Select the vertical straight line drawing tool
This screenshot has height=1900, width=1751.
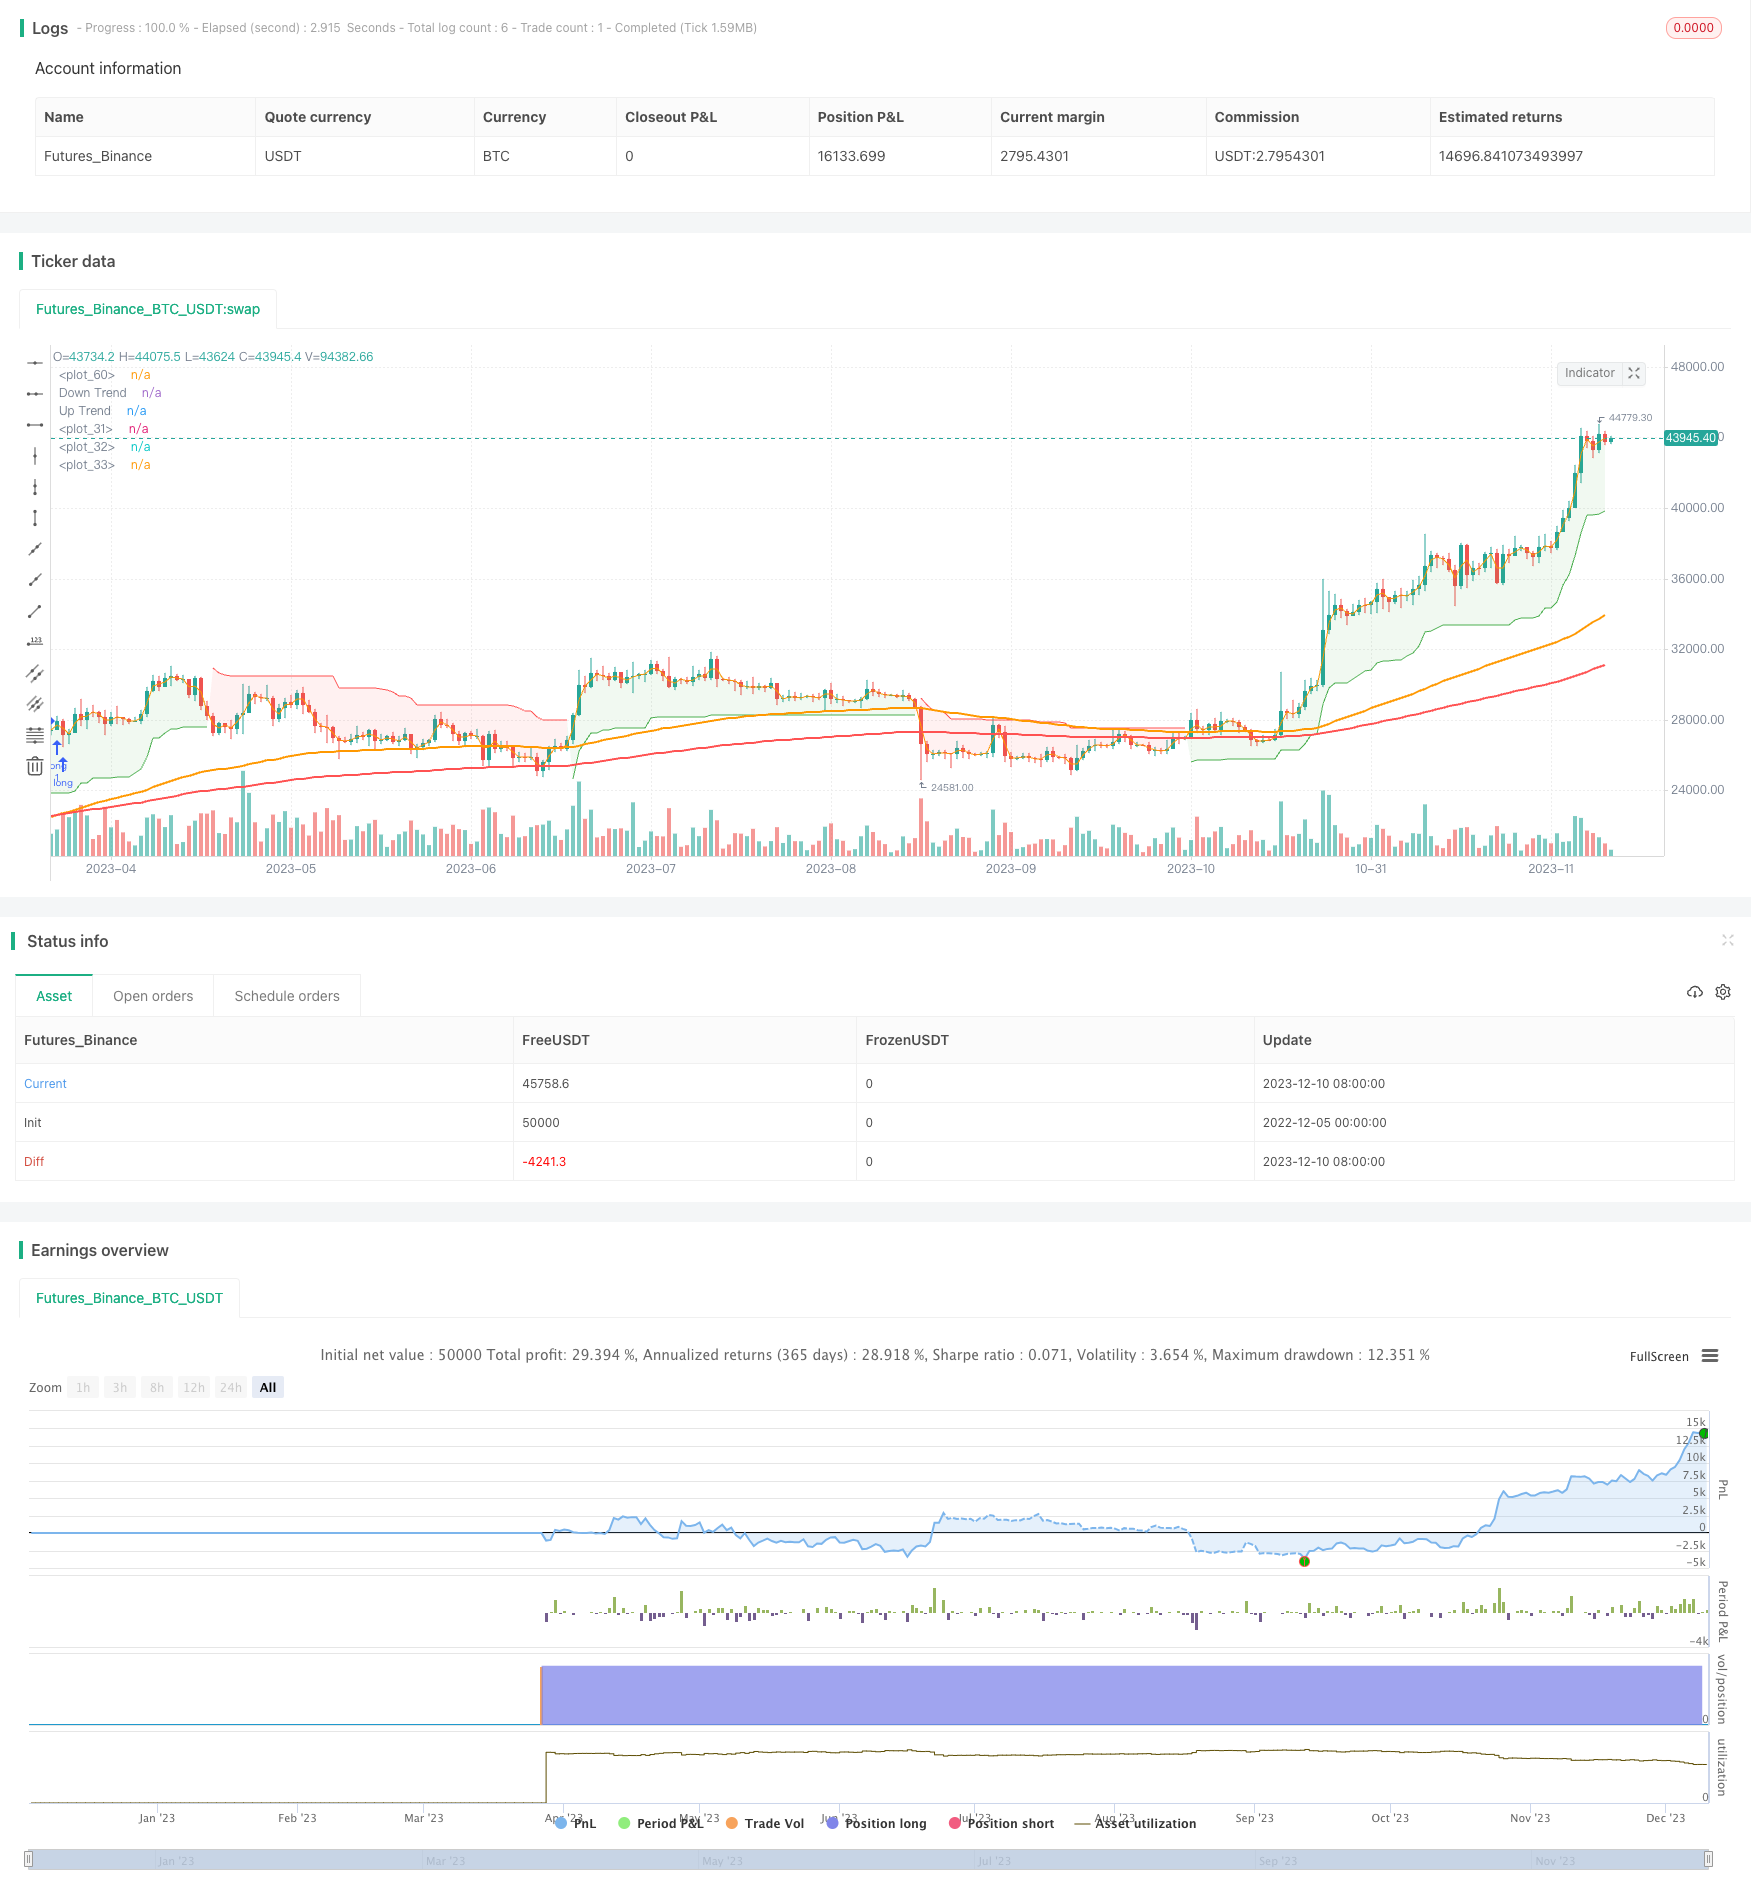(35, 456)
